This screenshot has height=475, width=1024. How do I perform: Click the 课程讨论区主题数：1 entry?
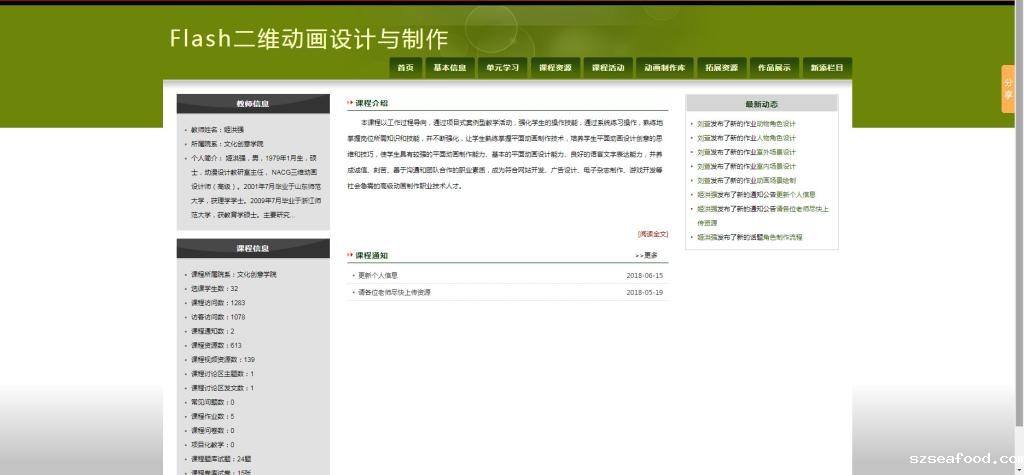tap(223, 374)
